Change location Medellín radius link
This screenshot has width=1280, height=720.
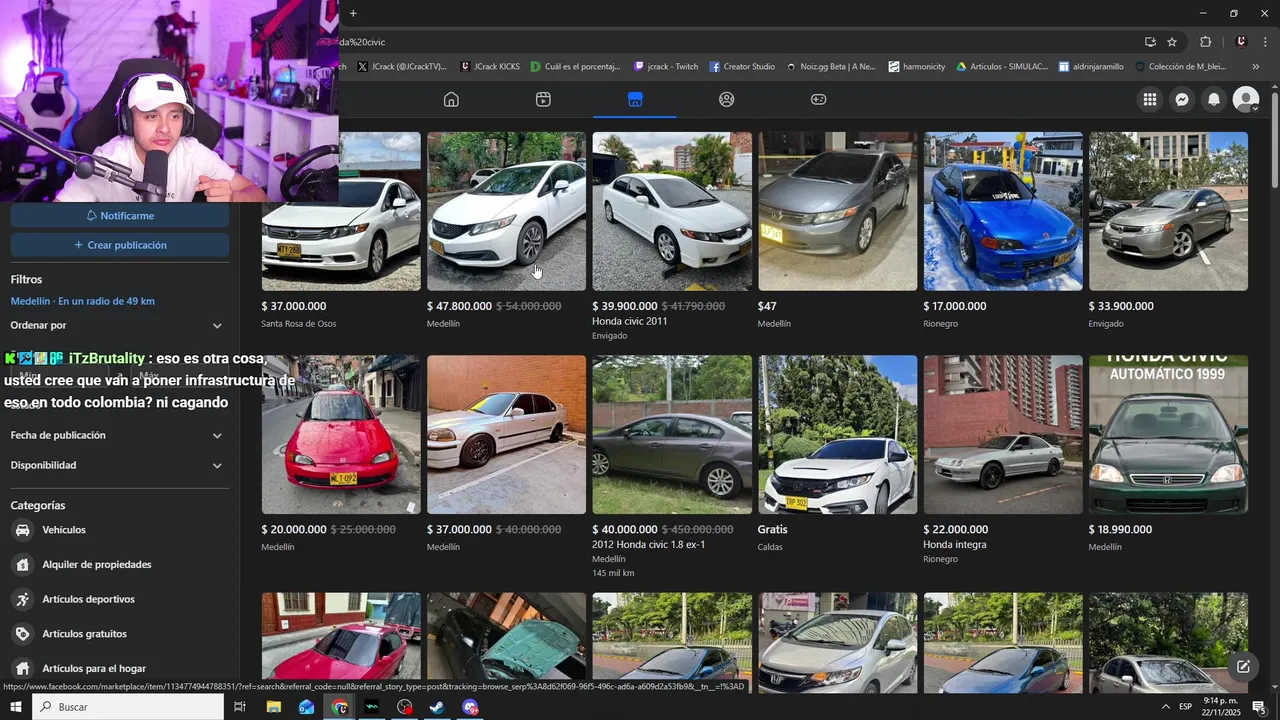click(83, 301)
